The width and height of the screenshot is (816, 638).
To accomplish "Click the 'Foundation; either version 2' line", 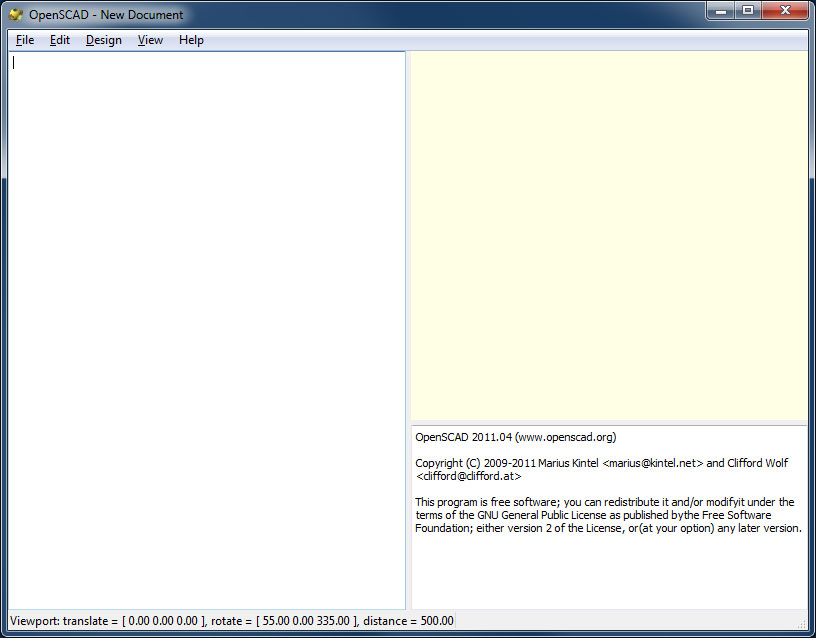I will pyautogui.click(x=608, y=528).
